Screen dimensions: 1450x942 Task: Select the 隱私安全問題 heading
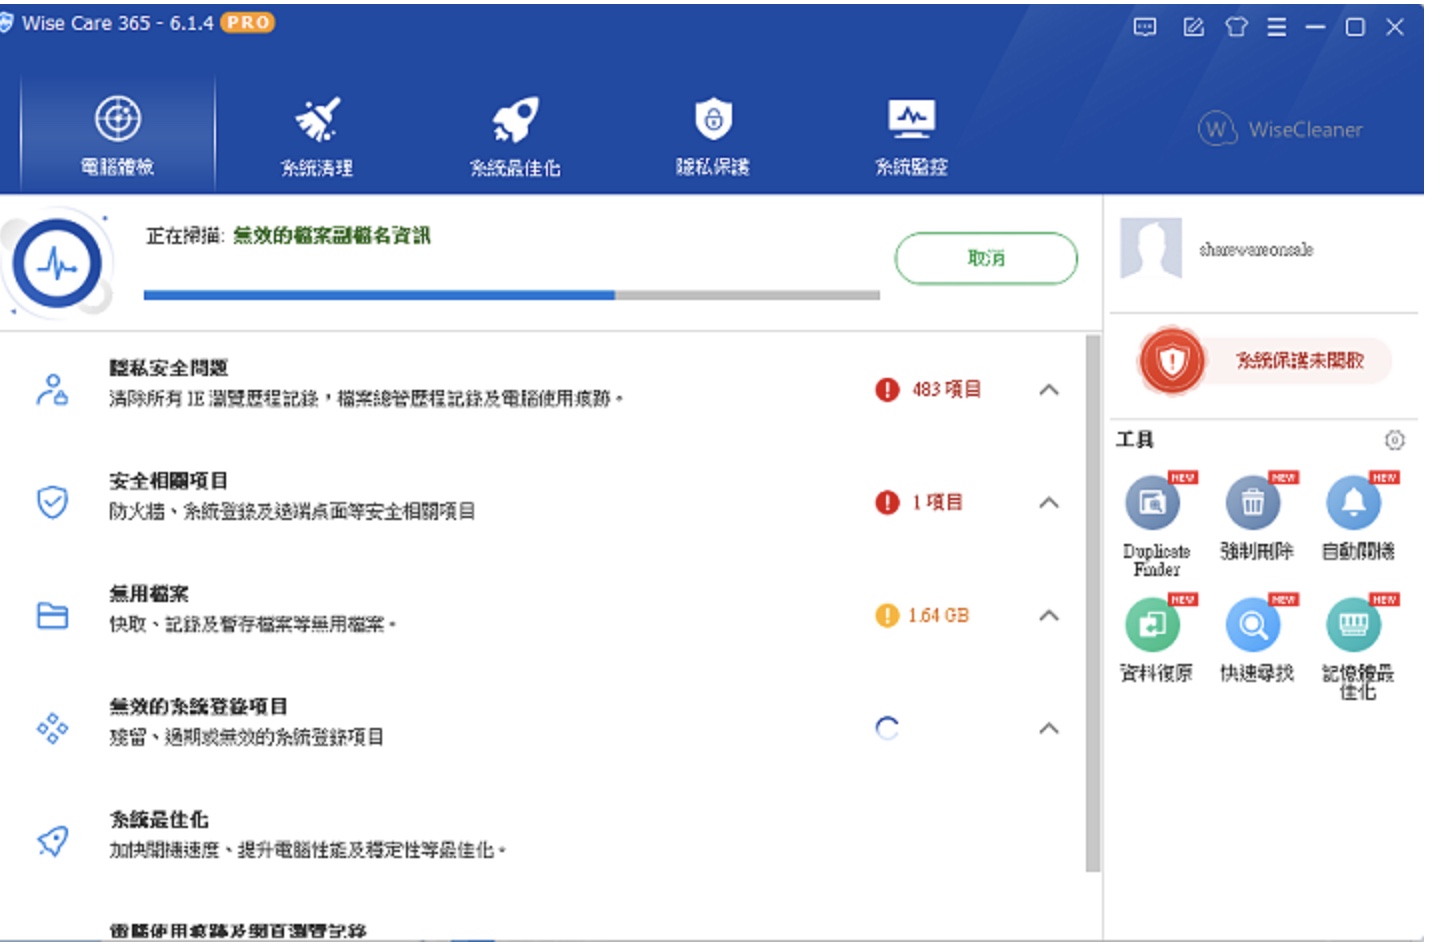click(168, 368)
